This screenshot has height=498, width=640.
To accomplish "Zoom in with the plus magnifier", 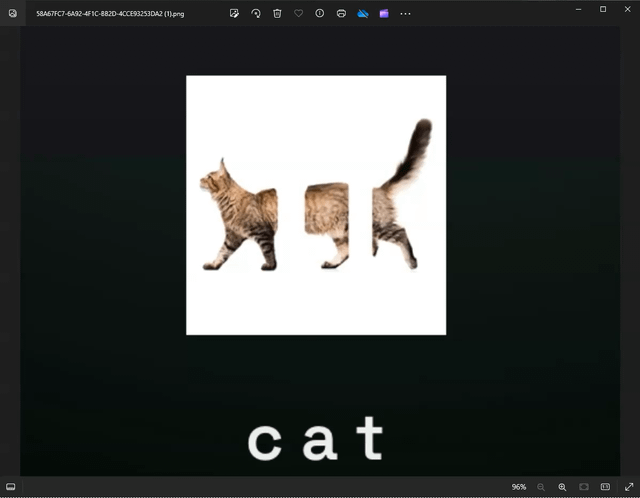I will pyautogui.click(x=562, y=487).
